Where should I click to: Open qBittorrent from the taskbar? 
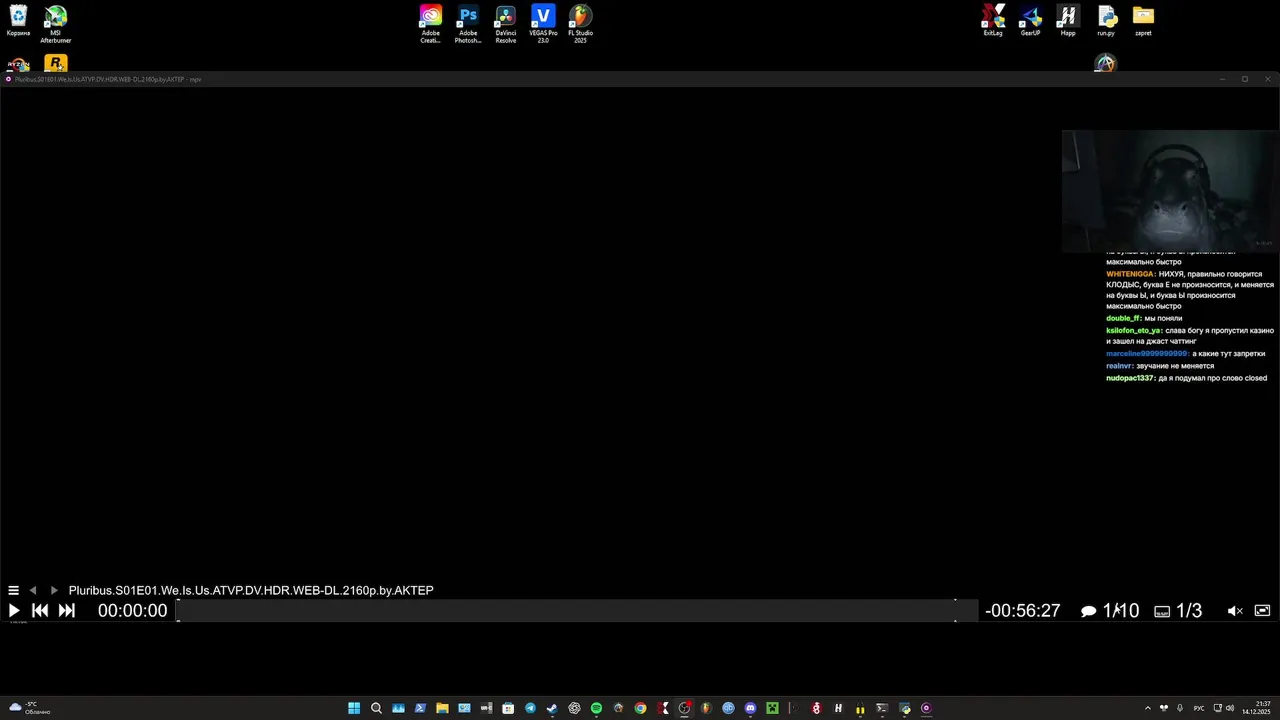[728, 708]
